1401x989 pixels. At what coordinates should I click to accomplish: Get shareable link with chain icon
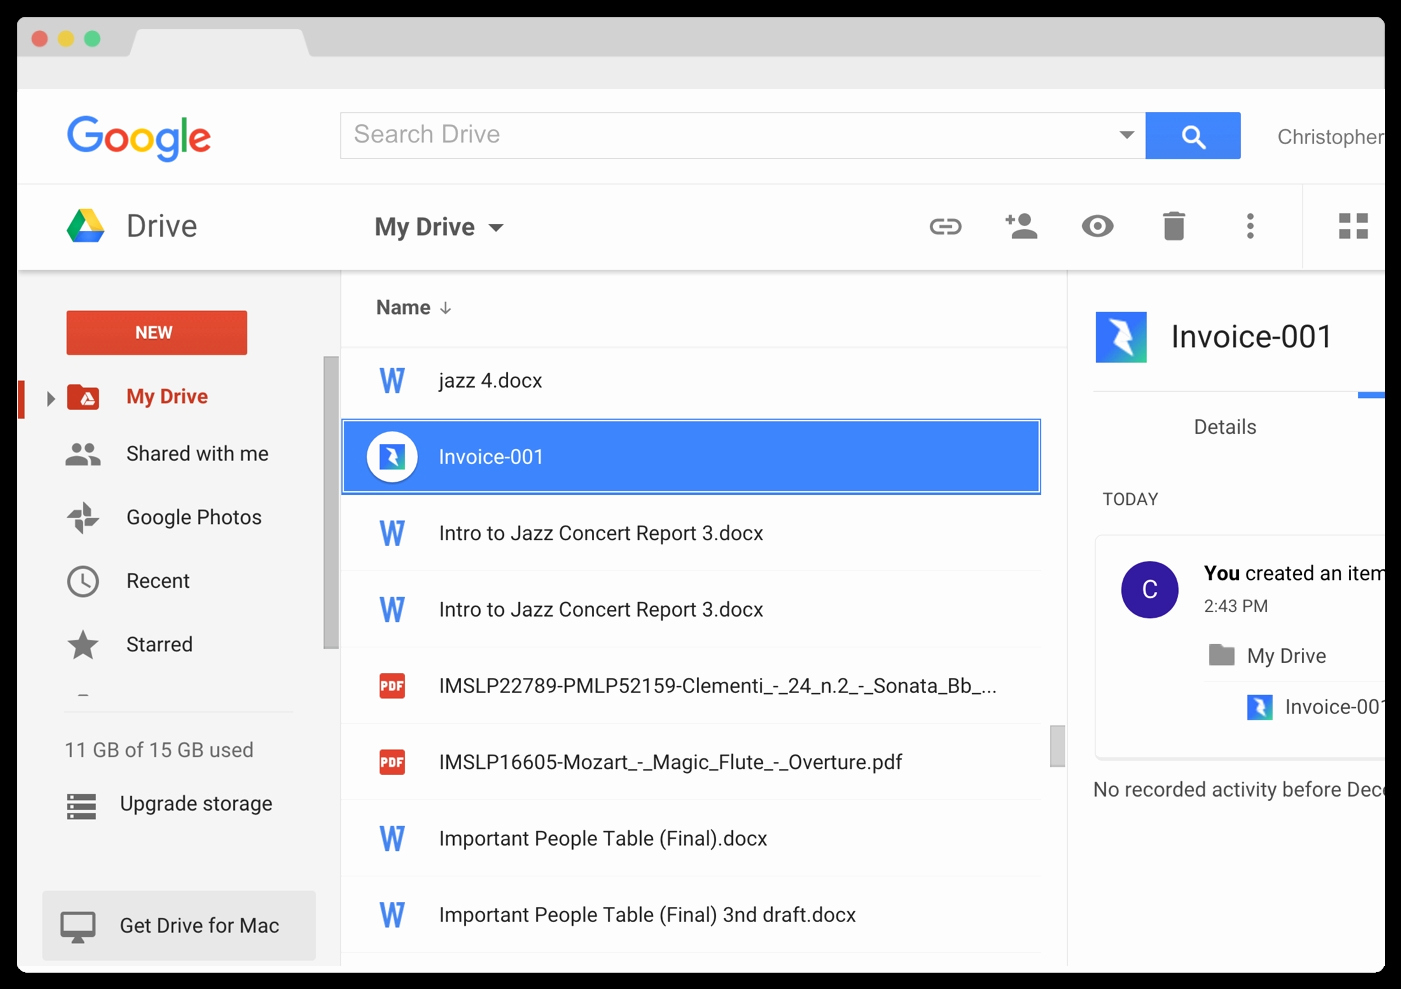pyautogui.click(x=945, y=226)
